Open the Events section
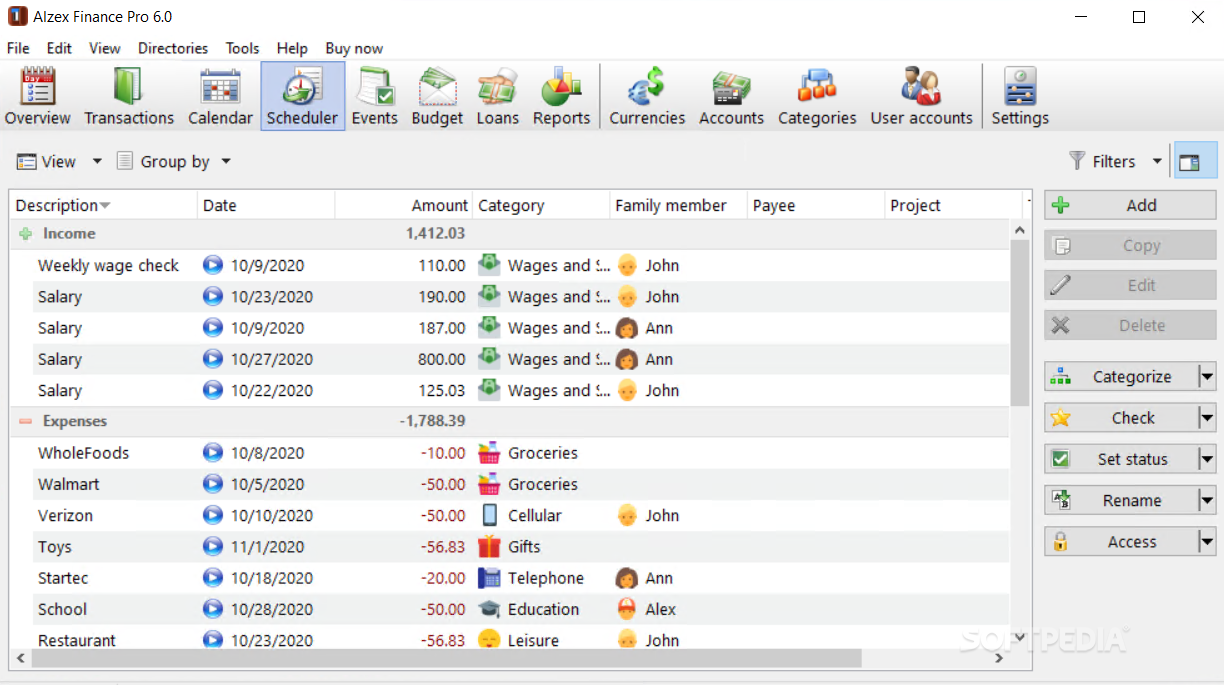 [375, 96]
